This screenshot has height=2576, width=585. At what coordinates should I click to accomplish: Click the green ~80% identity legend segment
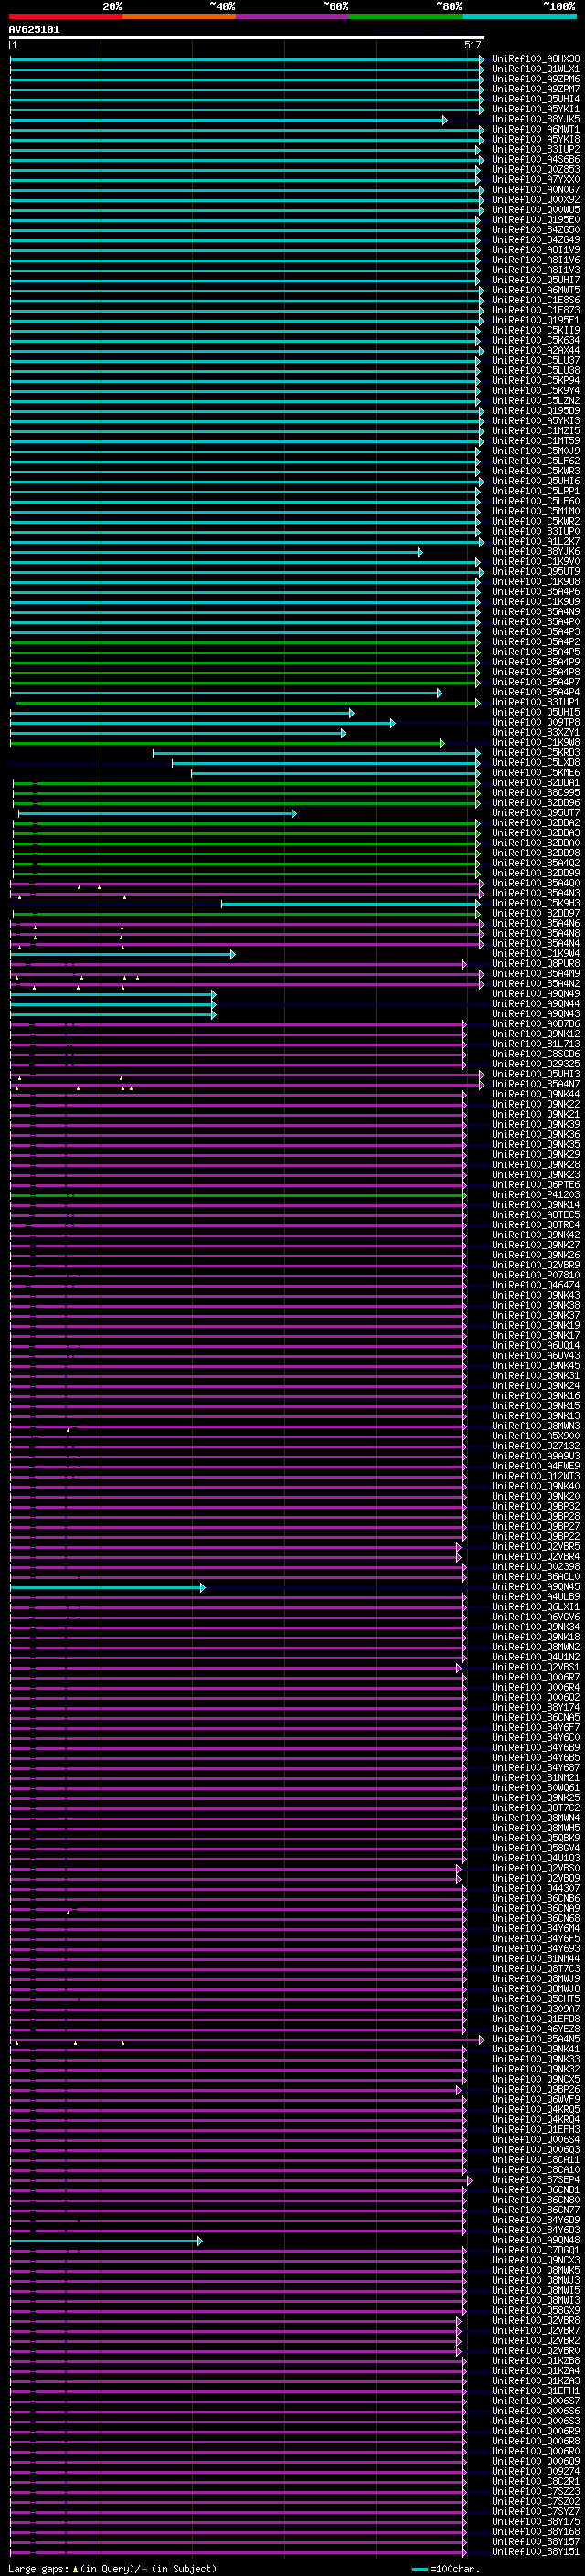[405, 16]
